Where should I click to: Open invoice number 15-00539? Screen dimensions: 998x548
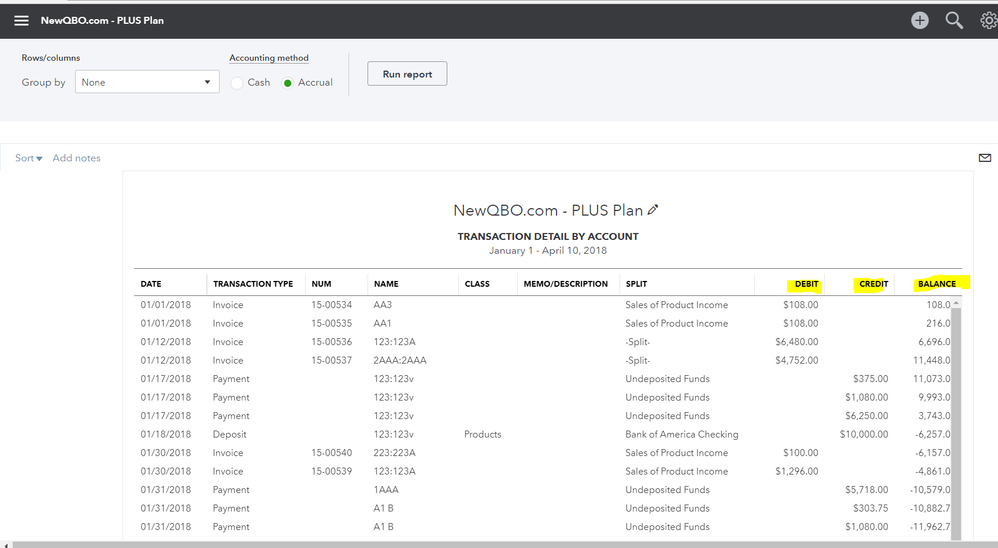coord(332,471)
